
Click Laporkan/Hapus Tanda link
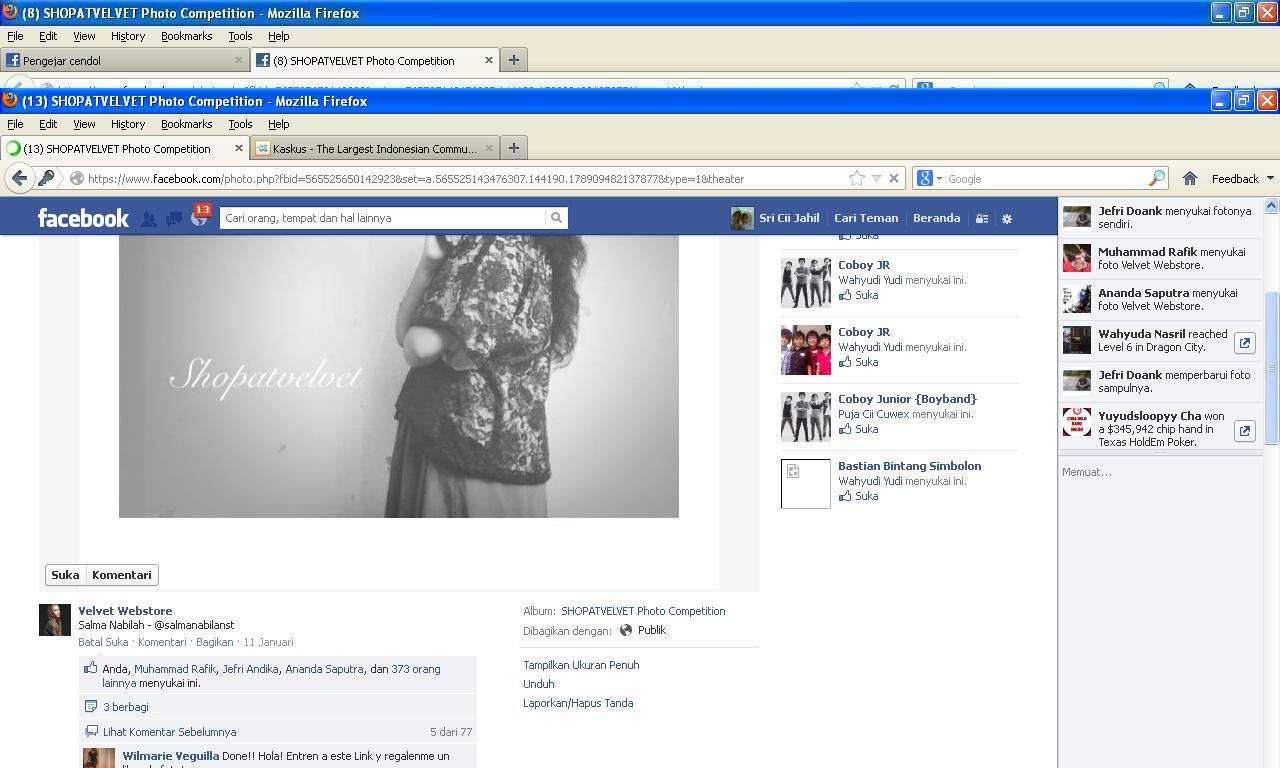(578, 703)
